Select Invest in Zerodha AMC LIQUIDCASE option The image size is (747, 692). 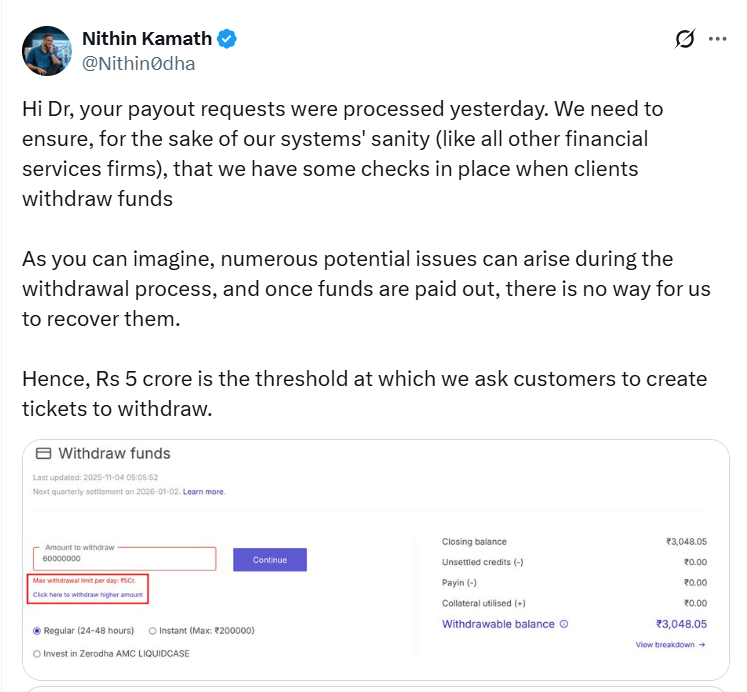38,653
